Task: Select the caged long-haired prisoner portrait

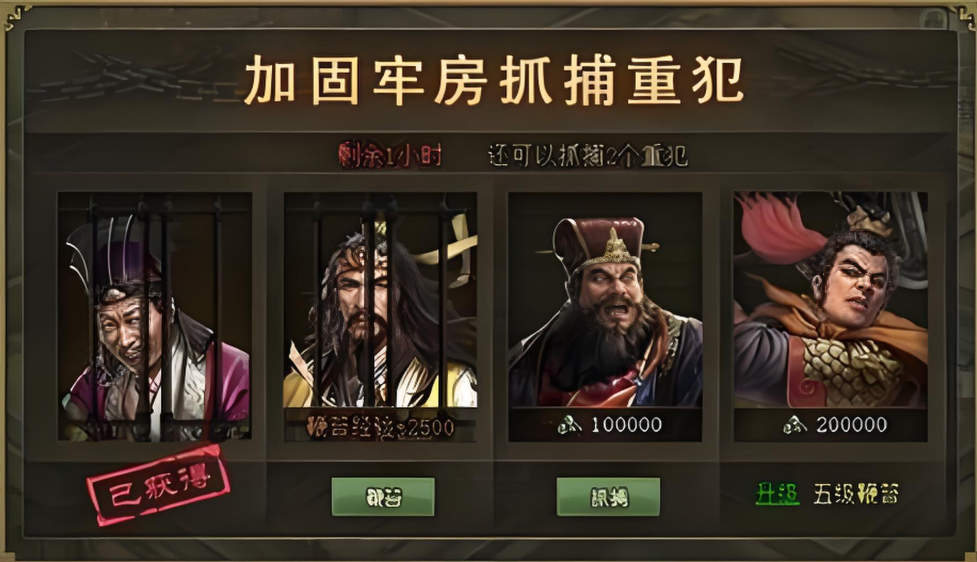Action: (x=380, y=300)
